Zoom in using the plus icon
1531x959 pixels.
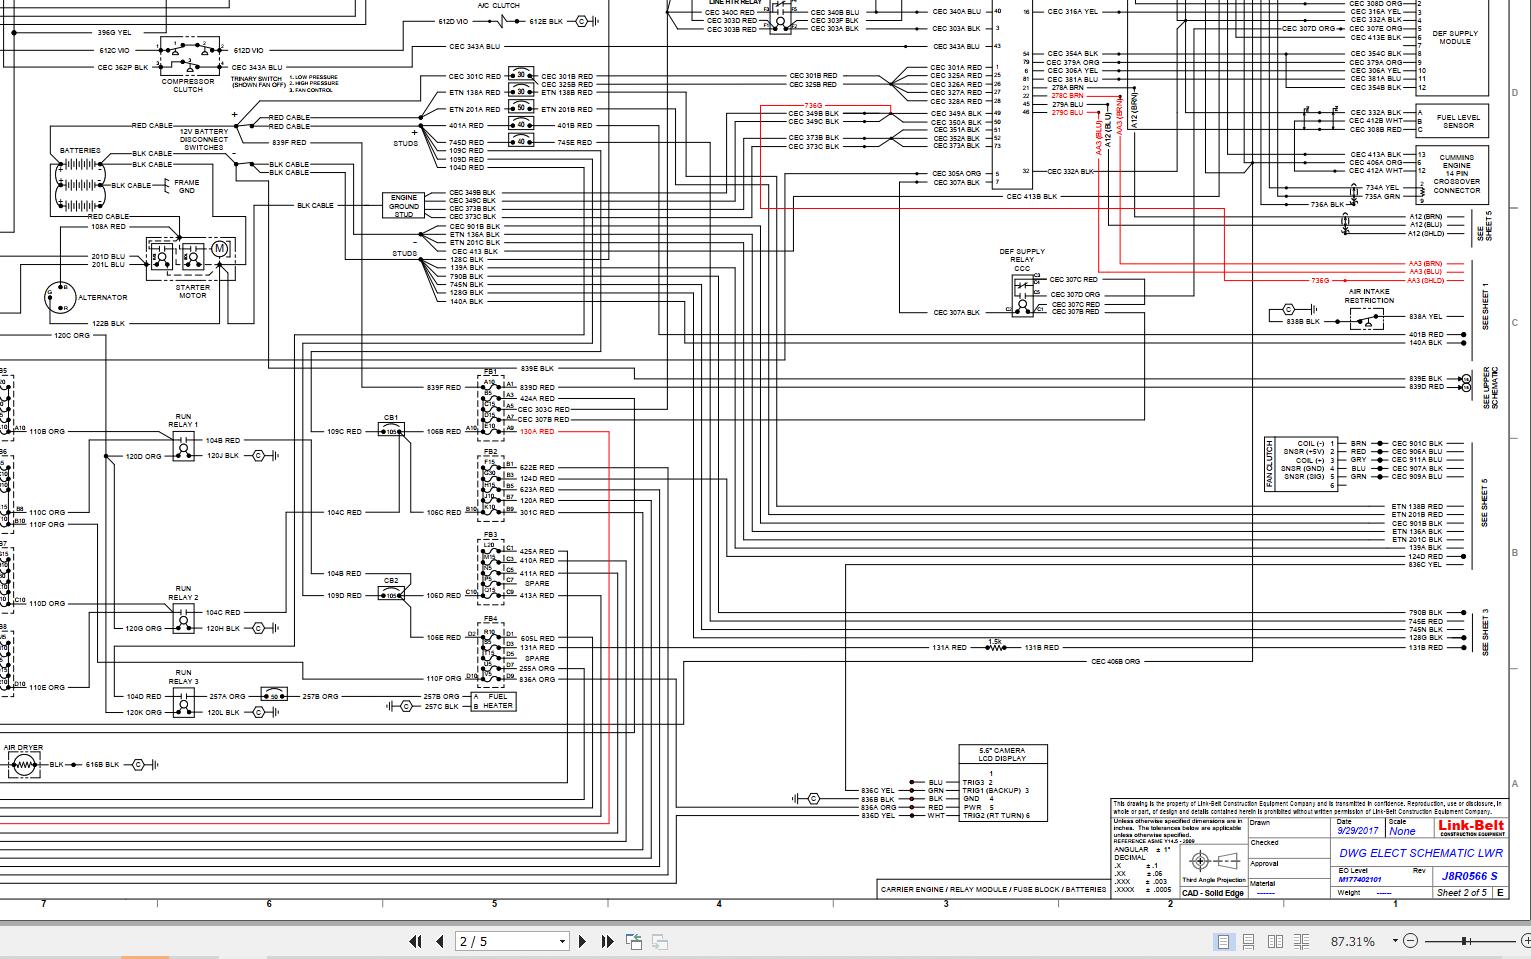pos(1525,941)
